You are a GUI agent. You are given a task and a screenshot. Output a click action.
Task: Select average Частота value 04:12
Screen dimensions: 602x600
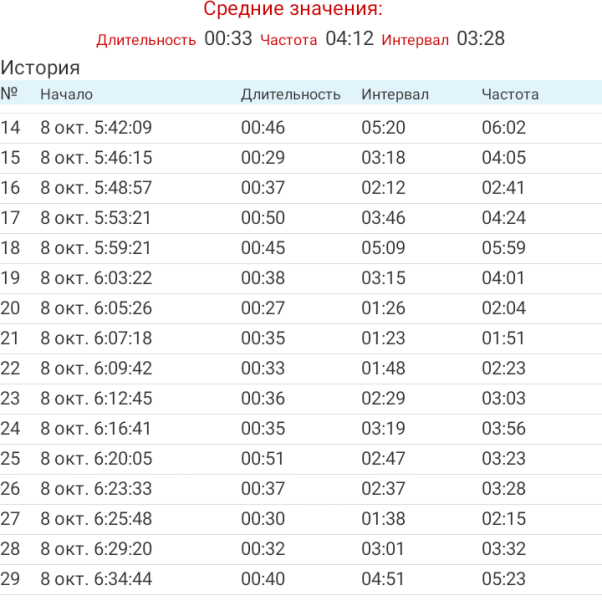pyautogui.click(x=349, y=39)
